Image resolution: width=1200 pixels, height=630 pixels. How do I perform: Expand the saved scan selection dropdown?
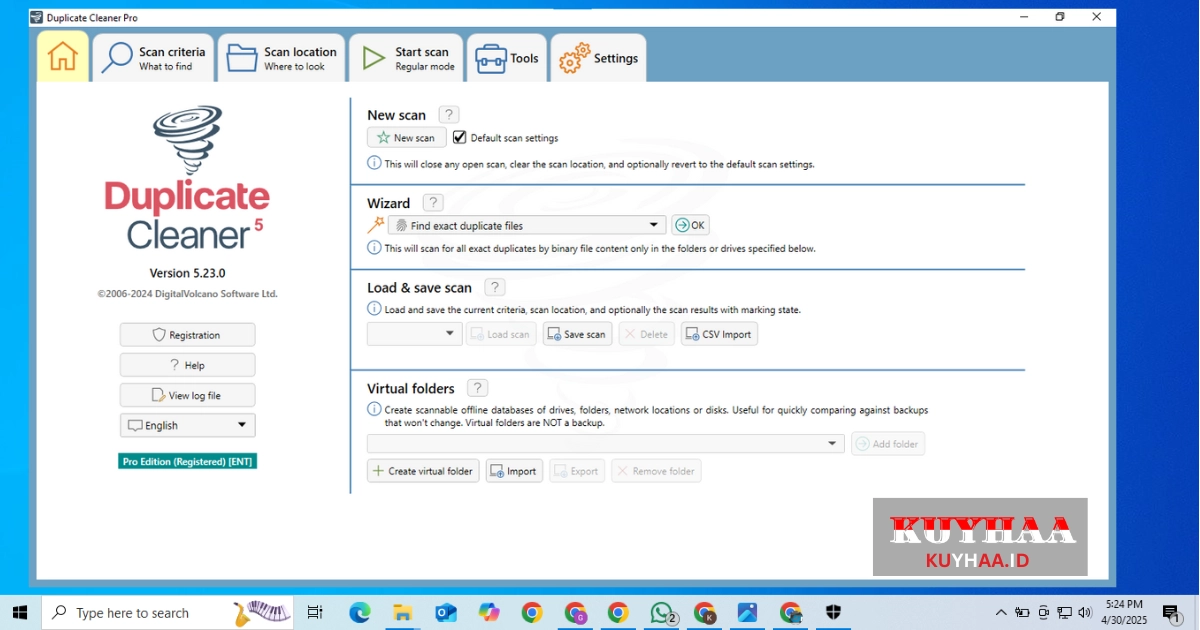click(450, 334)
